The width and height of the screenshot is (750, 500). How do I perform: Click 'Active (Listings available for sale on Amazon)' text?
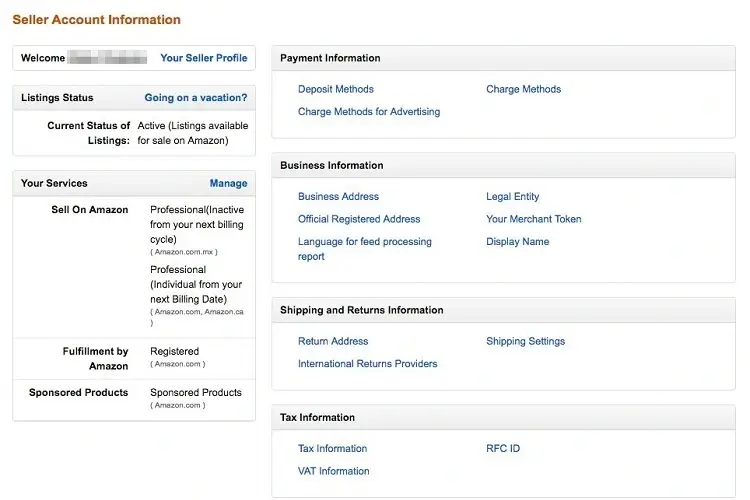tap(193, 133)
